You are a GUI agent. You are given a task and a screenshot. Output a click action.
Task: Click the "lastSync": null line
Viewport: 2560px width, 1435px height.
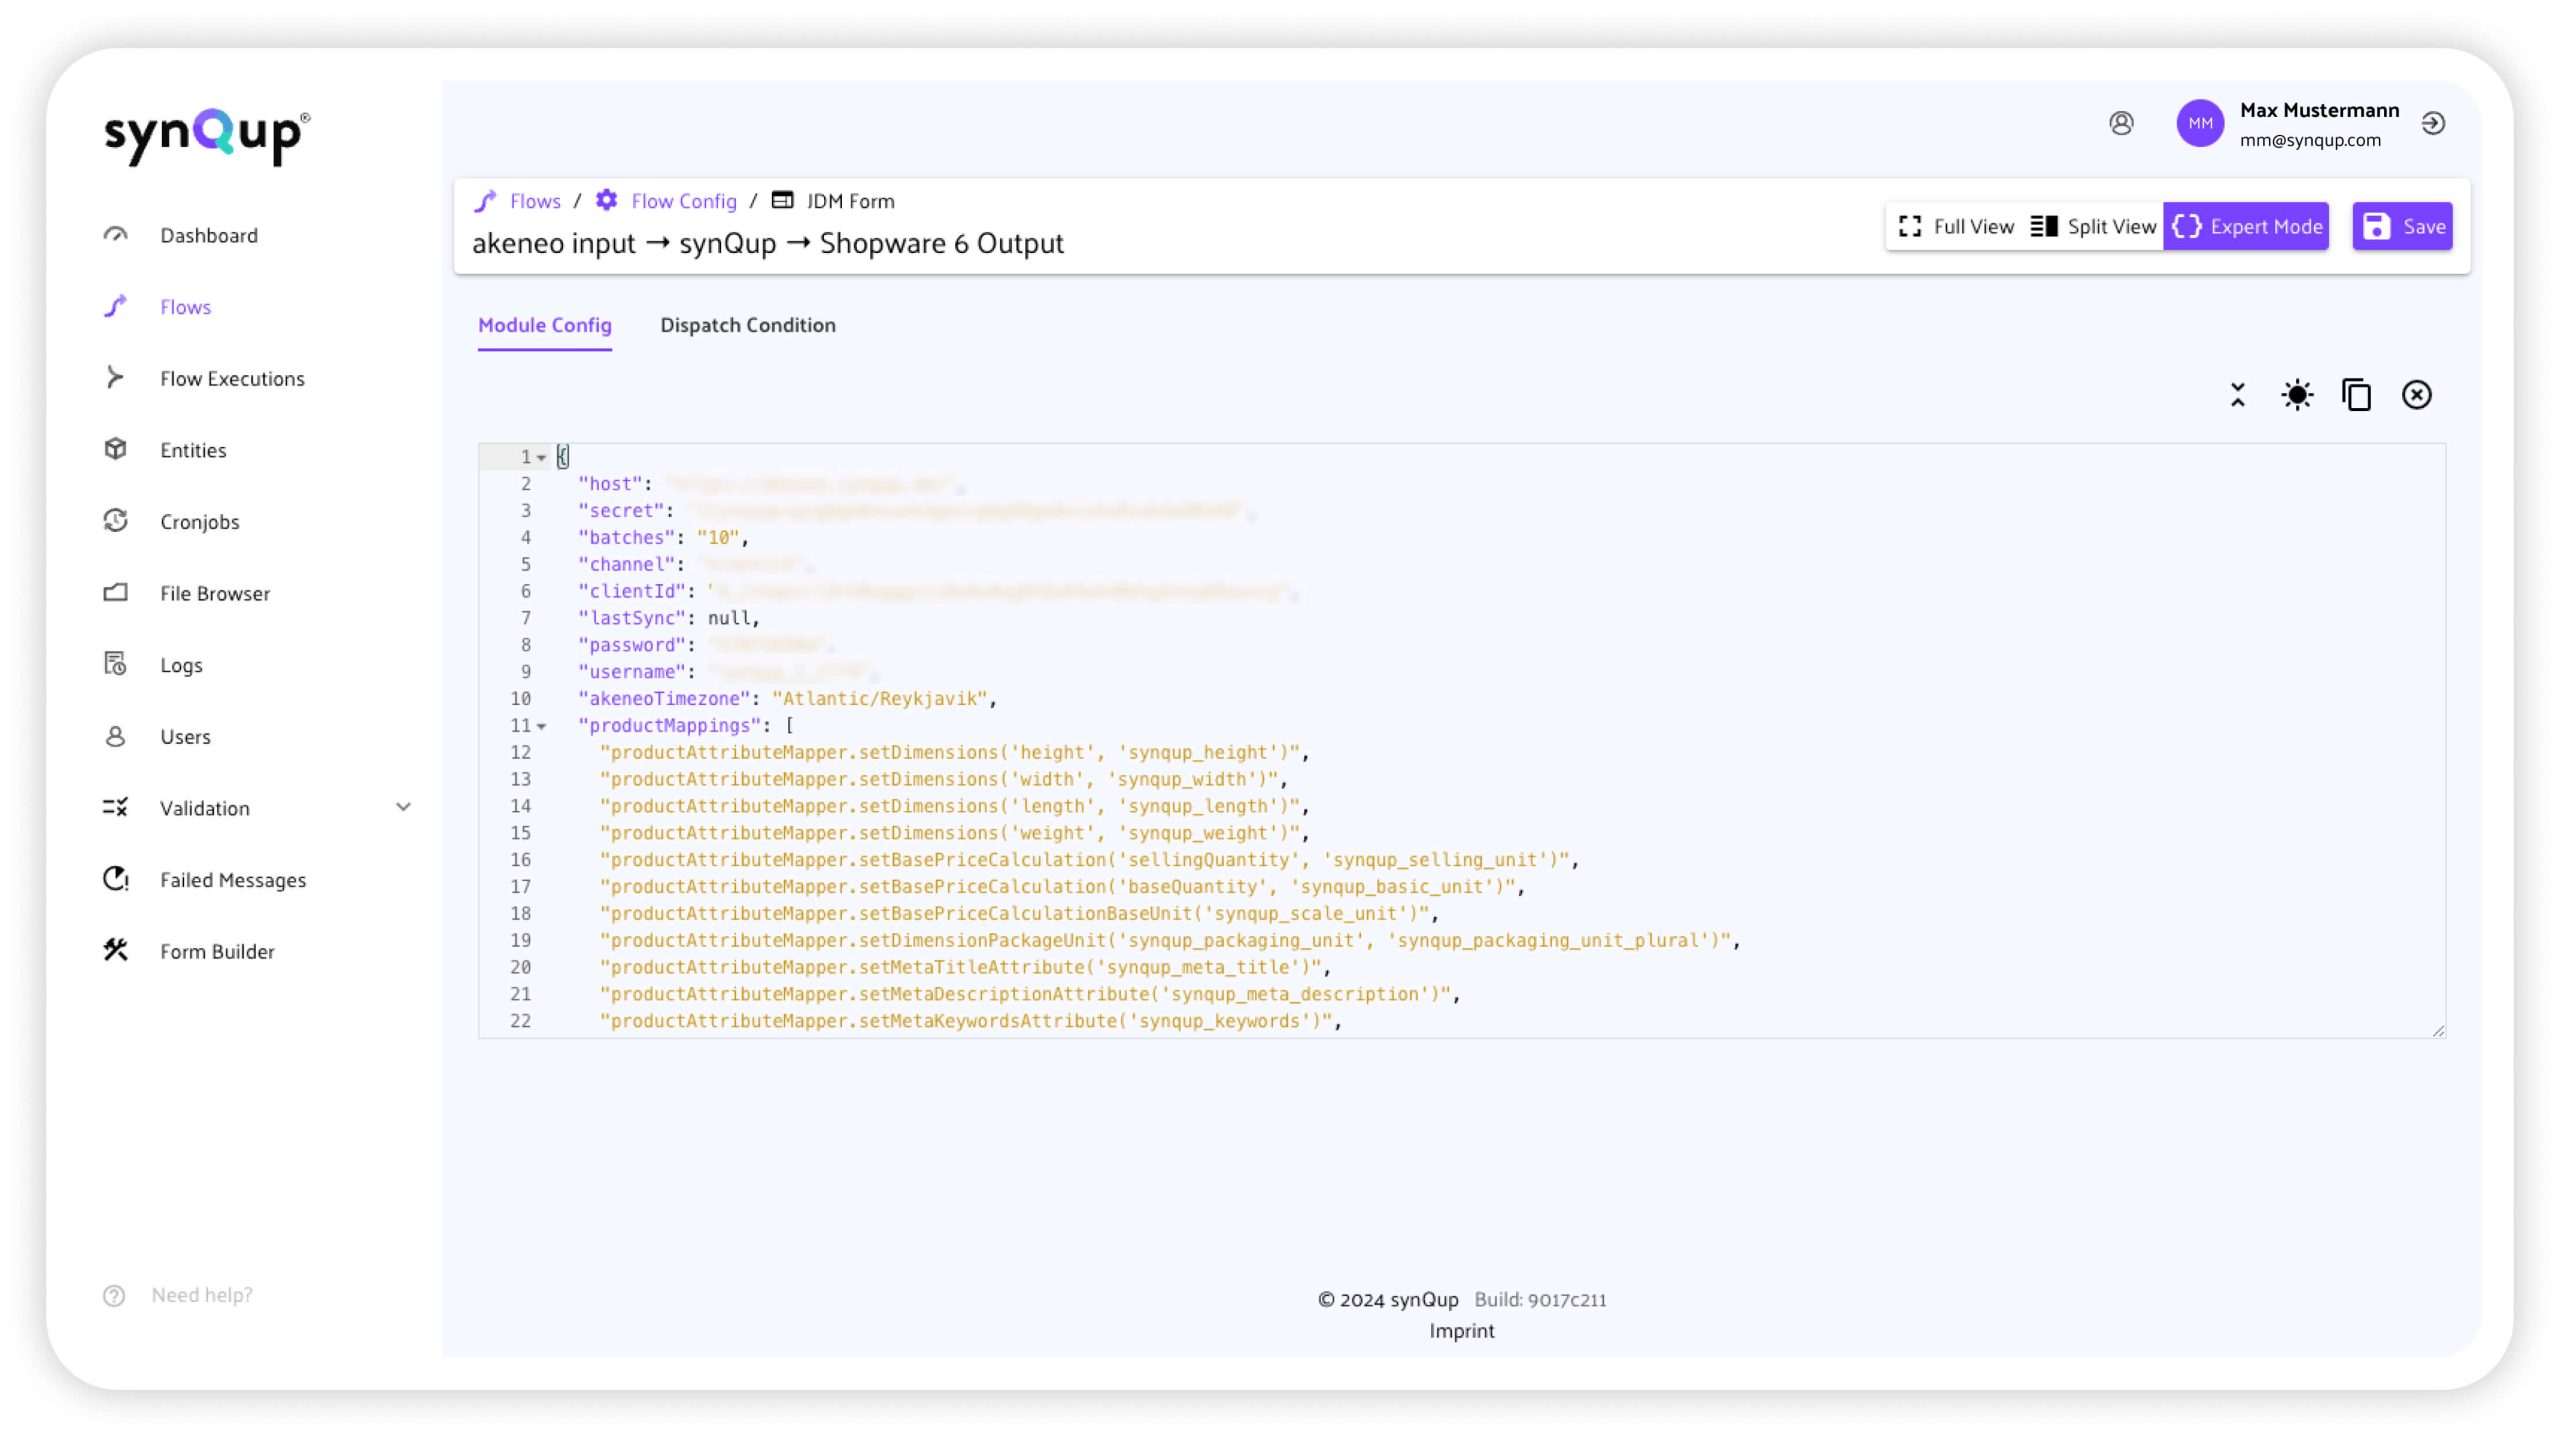[669, 618]
